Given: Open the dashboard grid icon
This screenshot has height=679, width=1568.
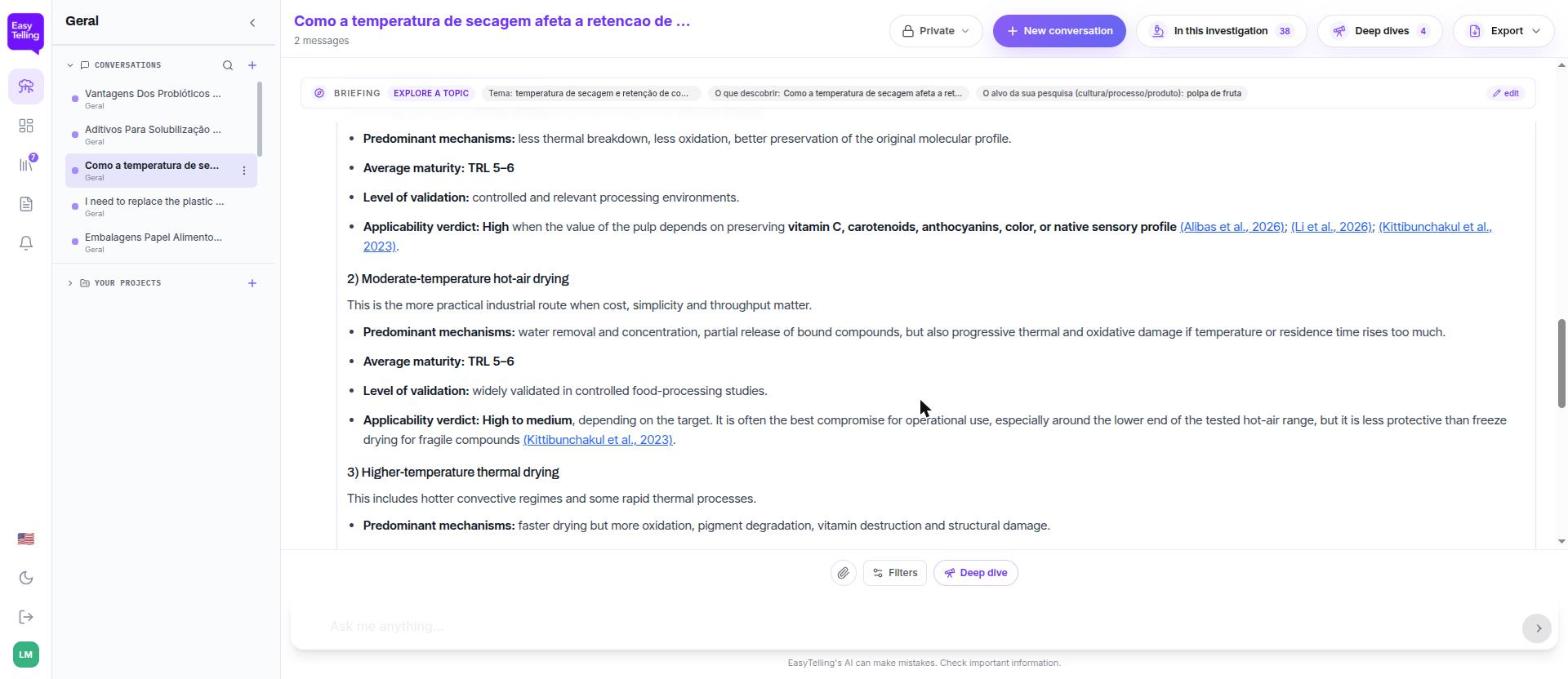Looking at the screenshot, I should pyautogui.click(x=26, y=125).
